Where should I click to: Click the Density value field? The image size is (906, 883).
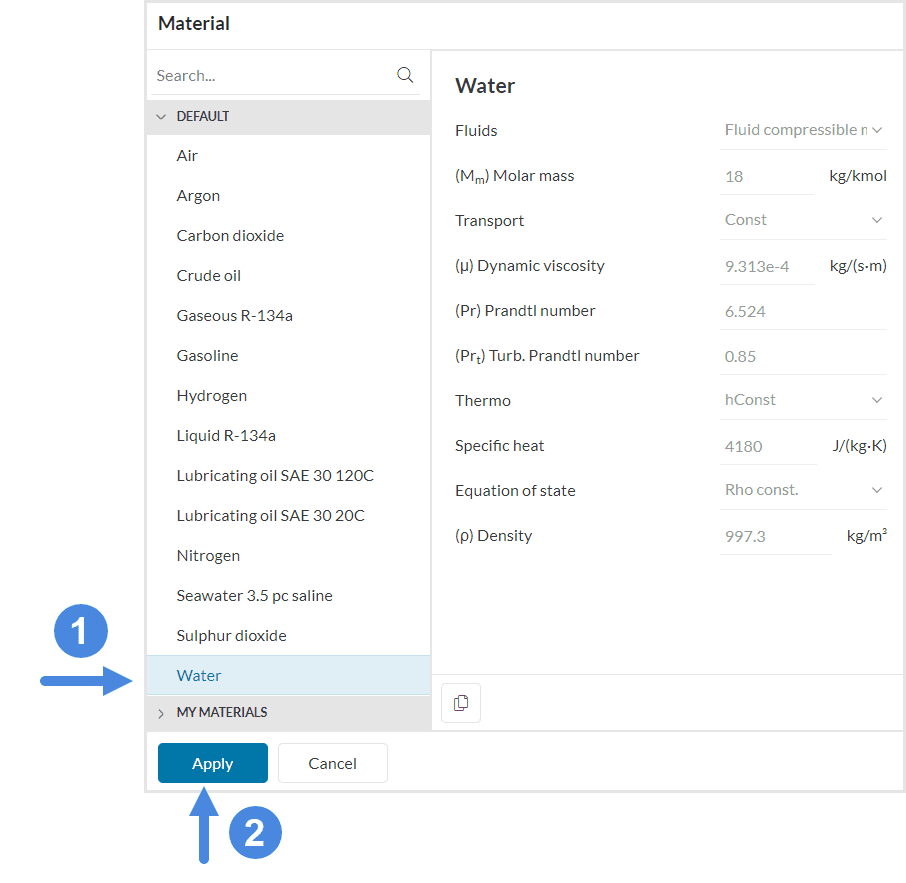[774, 536]
